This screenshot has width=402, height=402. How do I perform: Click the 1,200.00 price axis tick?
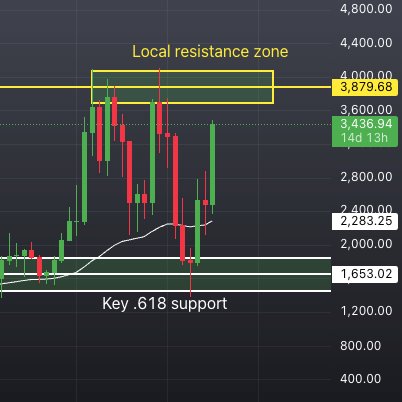(366, 311)
